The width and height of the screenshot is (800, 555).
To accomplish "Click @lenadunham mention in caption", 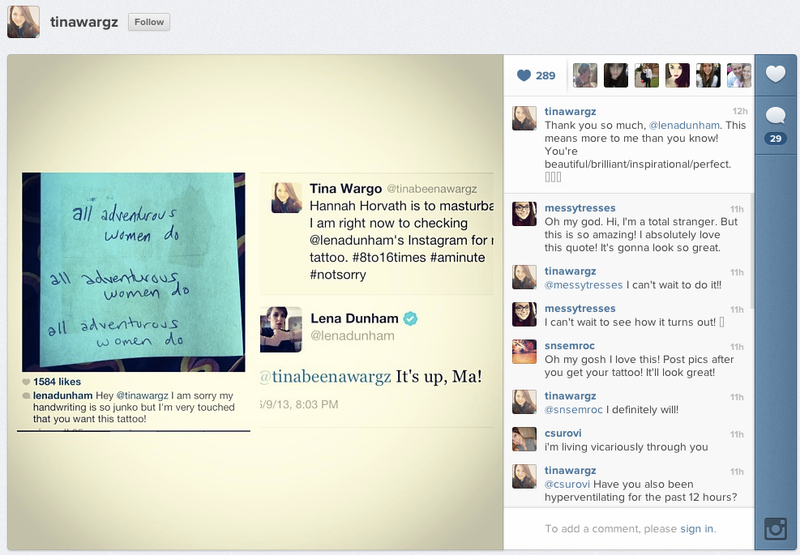I will click(x=684, y=125).
